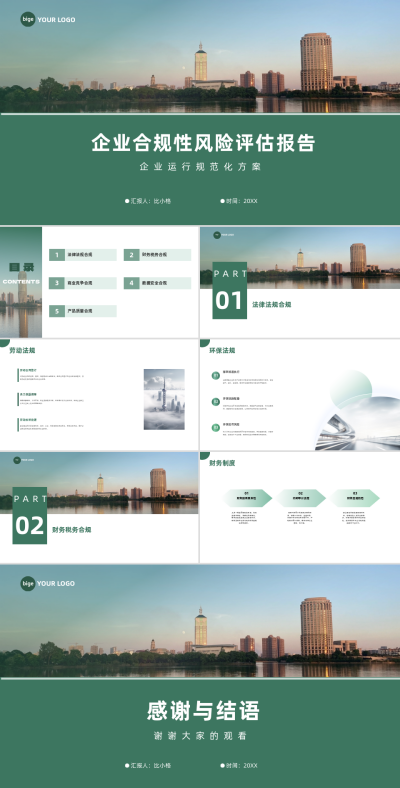Click the bige logo on the closing slide
400x788 pixels.
click(x=28, y=583)
